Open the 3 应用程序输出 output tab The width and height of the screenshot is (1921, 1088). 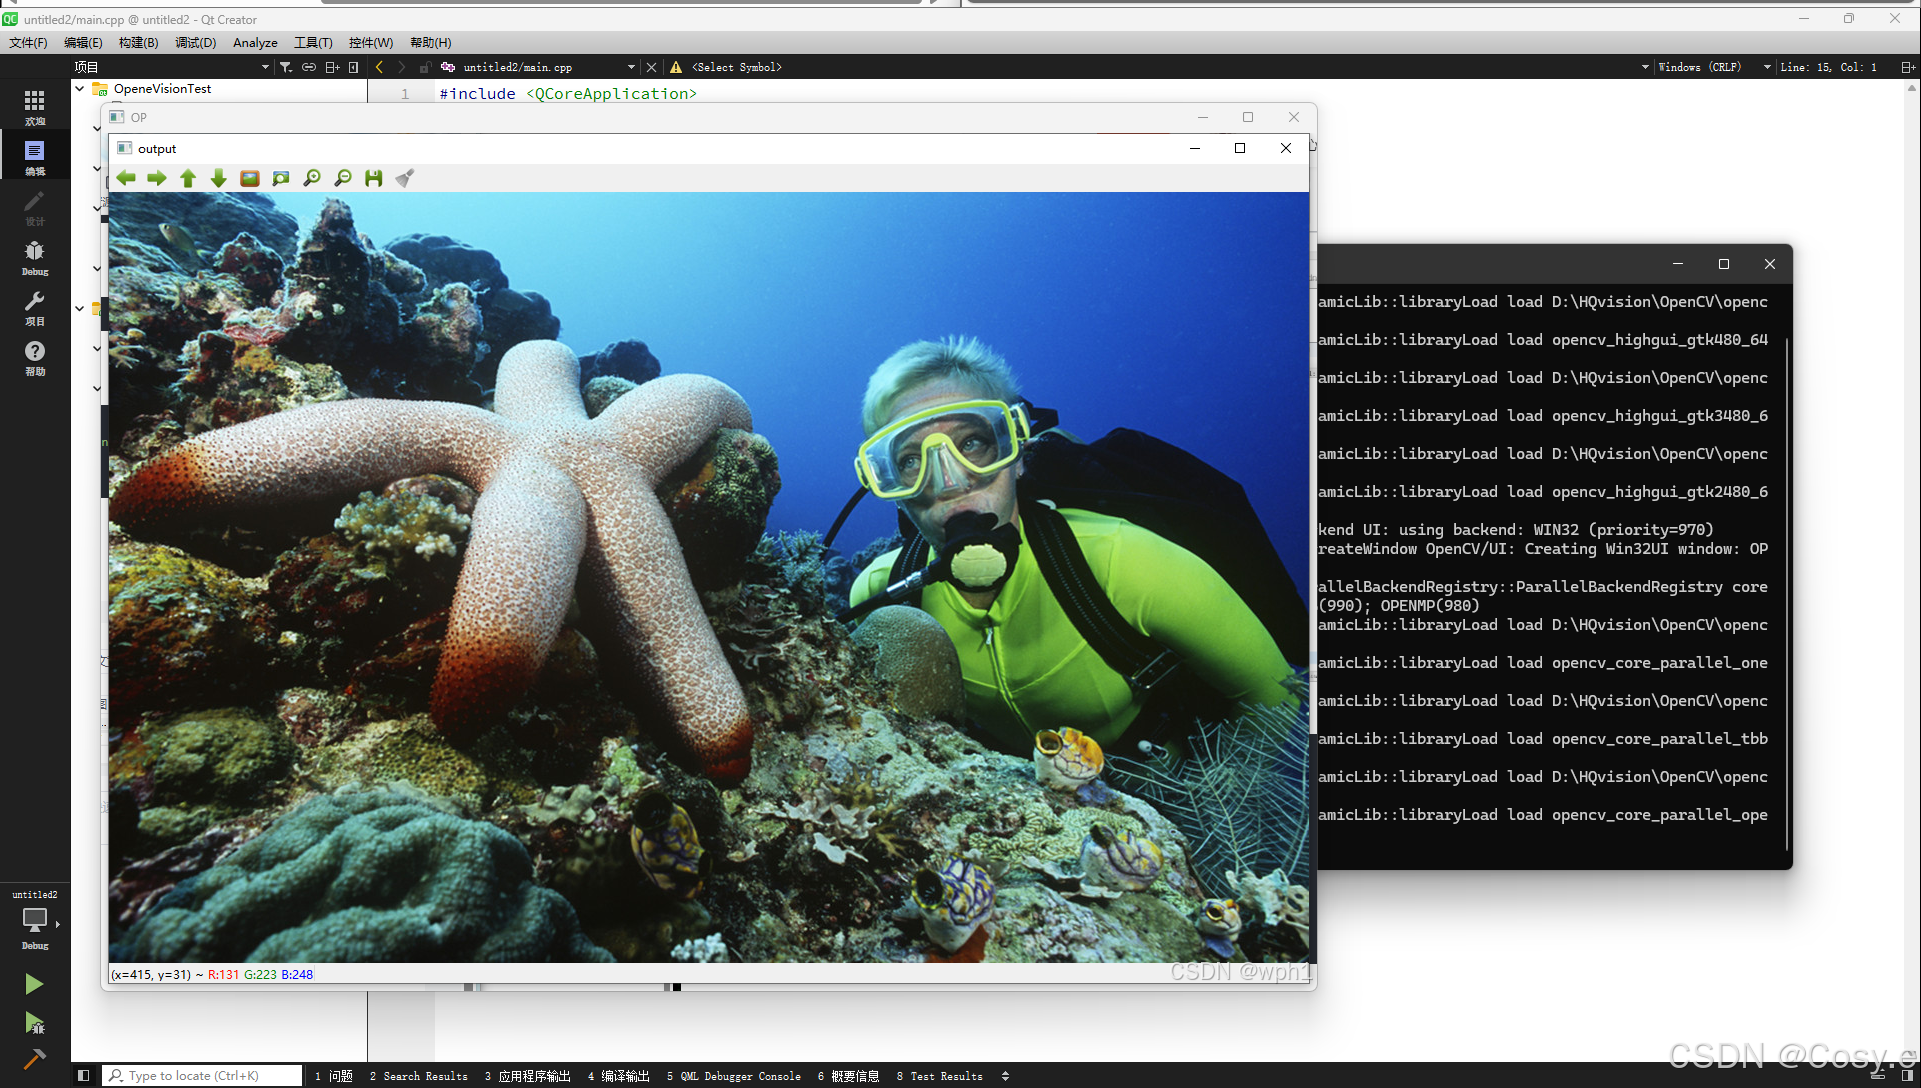coord(527,1076)
